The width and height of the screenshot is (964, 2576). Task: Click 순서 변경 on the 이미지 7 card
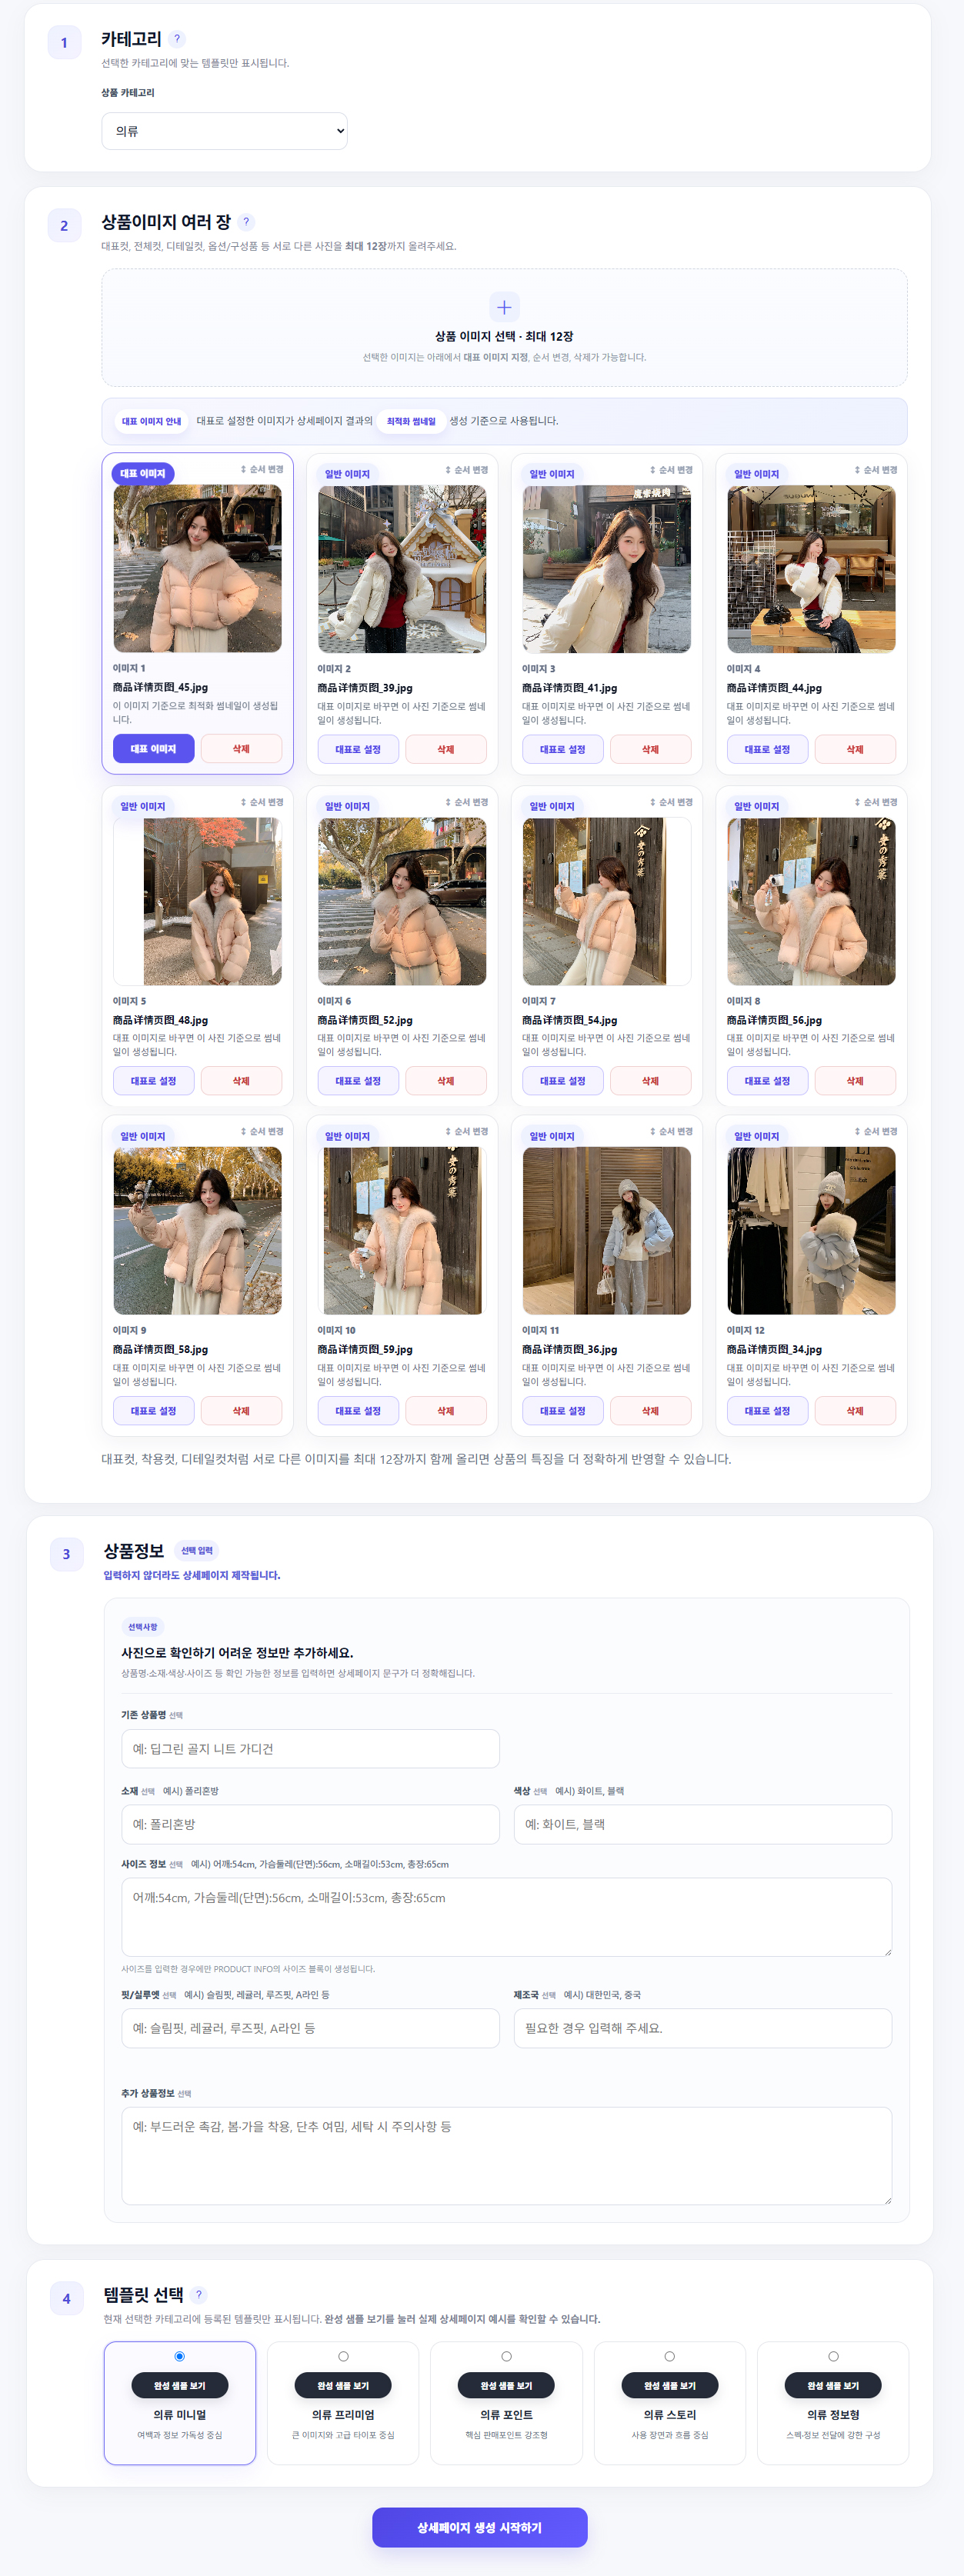pos(671,802)
